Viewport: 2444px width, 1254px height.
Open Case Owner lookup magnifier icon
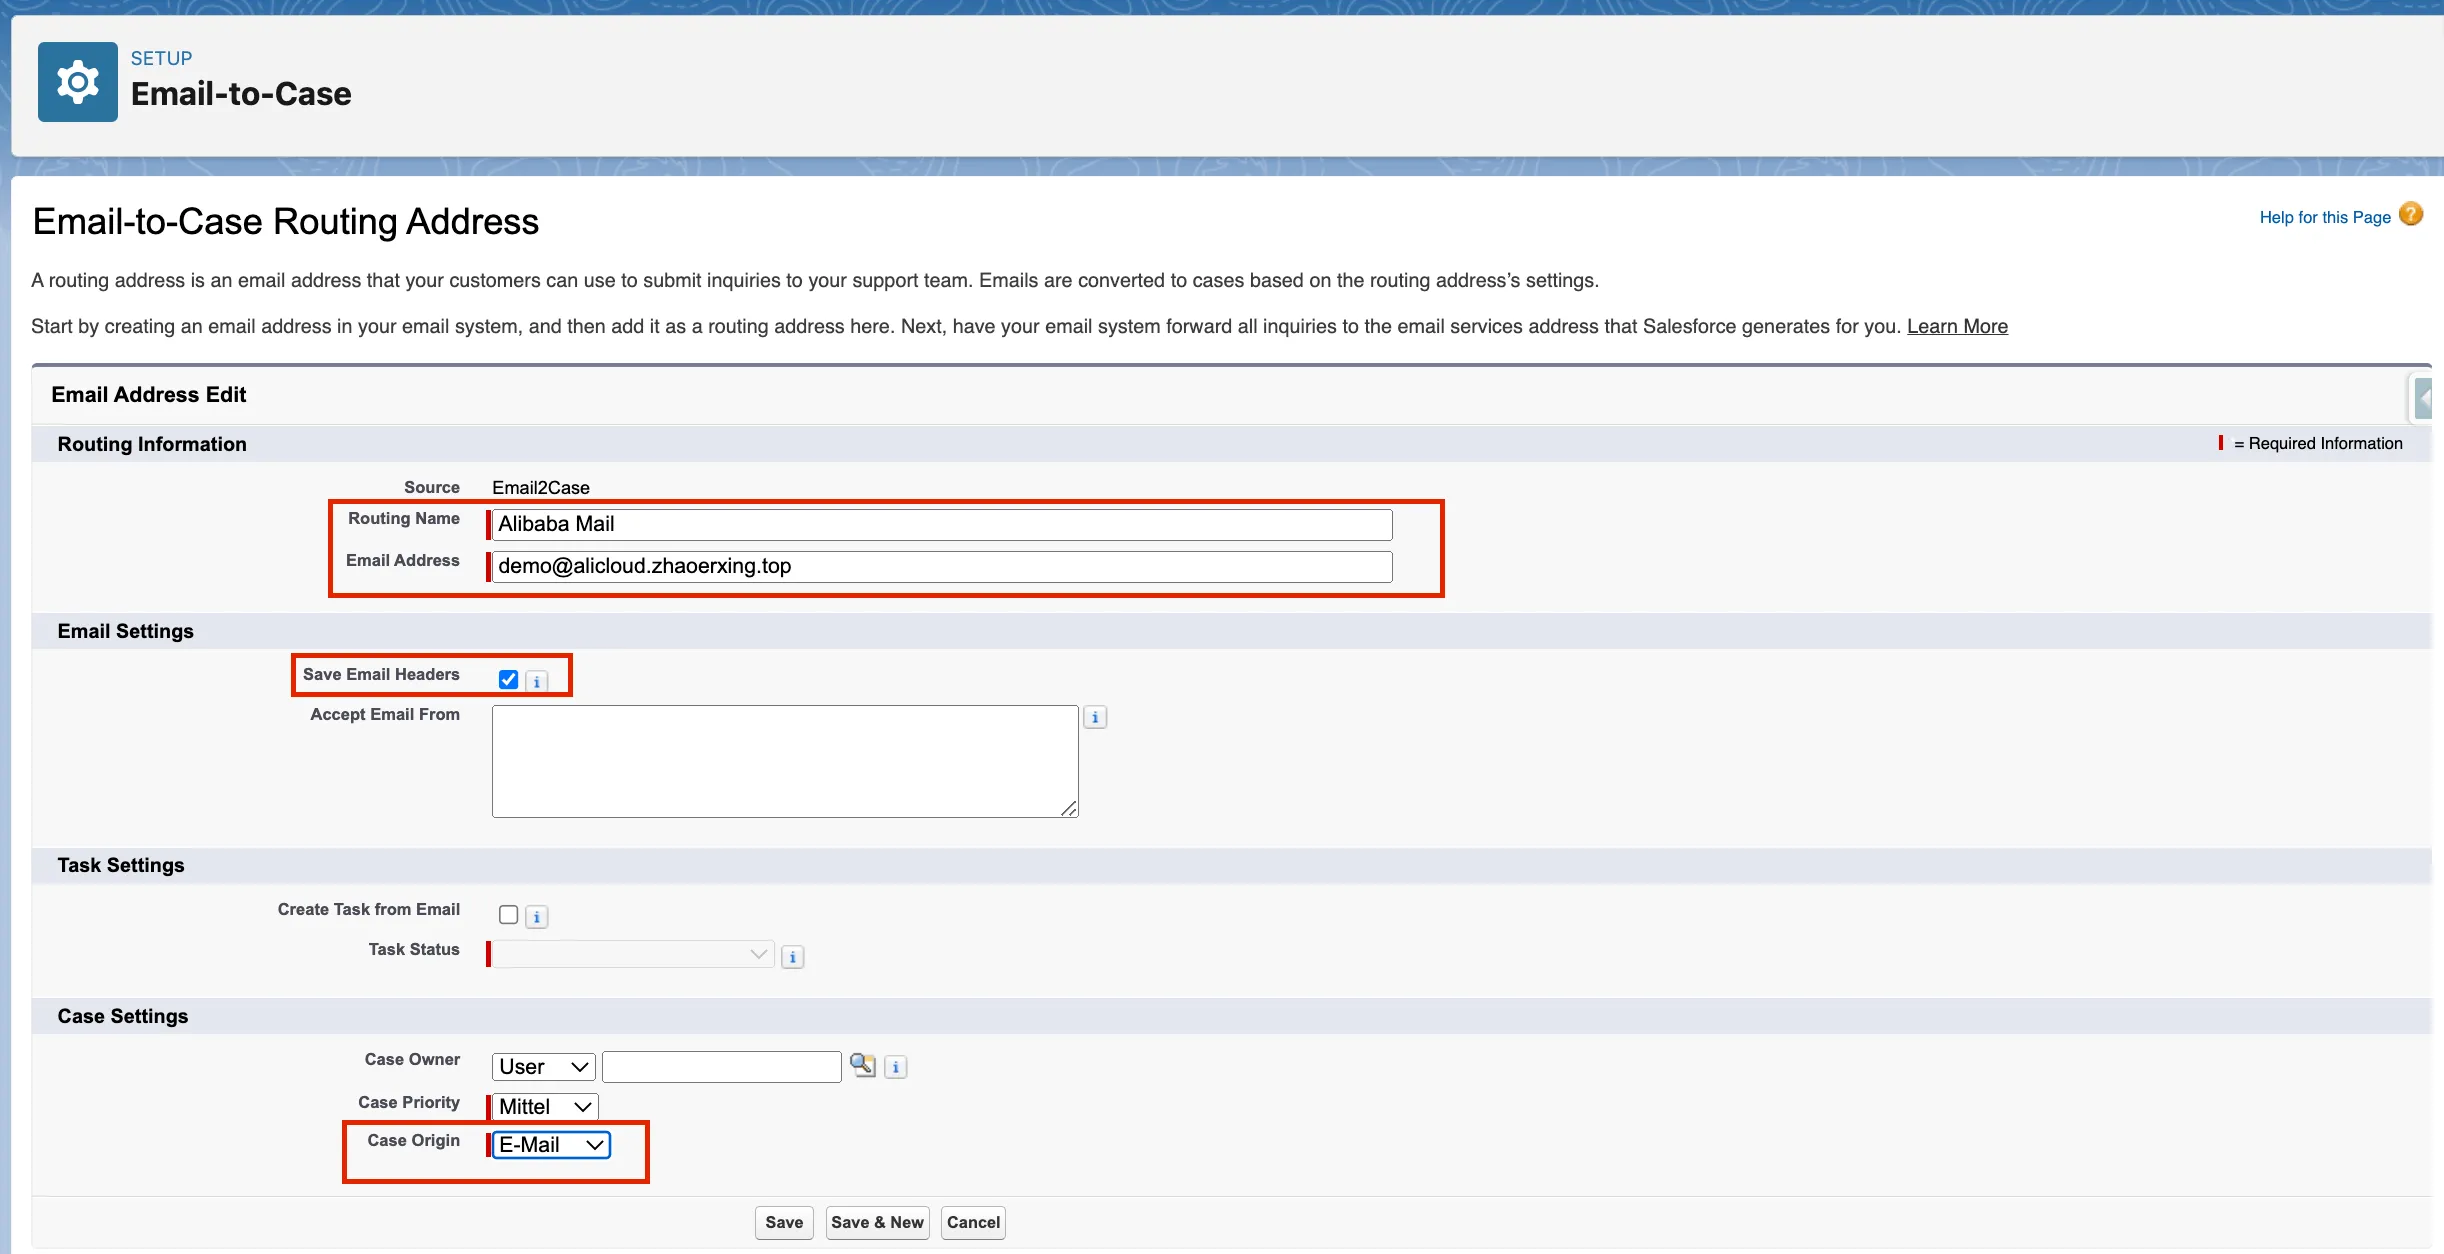tap(862, 1065)
